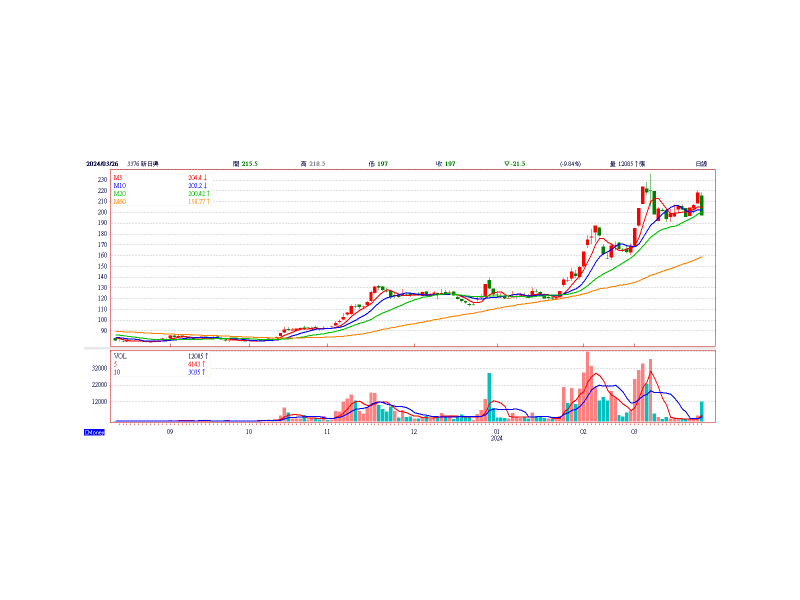
Task: Click the opening price 215.5 in header
Action: pyautogui.click(x=246, y=163)
